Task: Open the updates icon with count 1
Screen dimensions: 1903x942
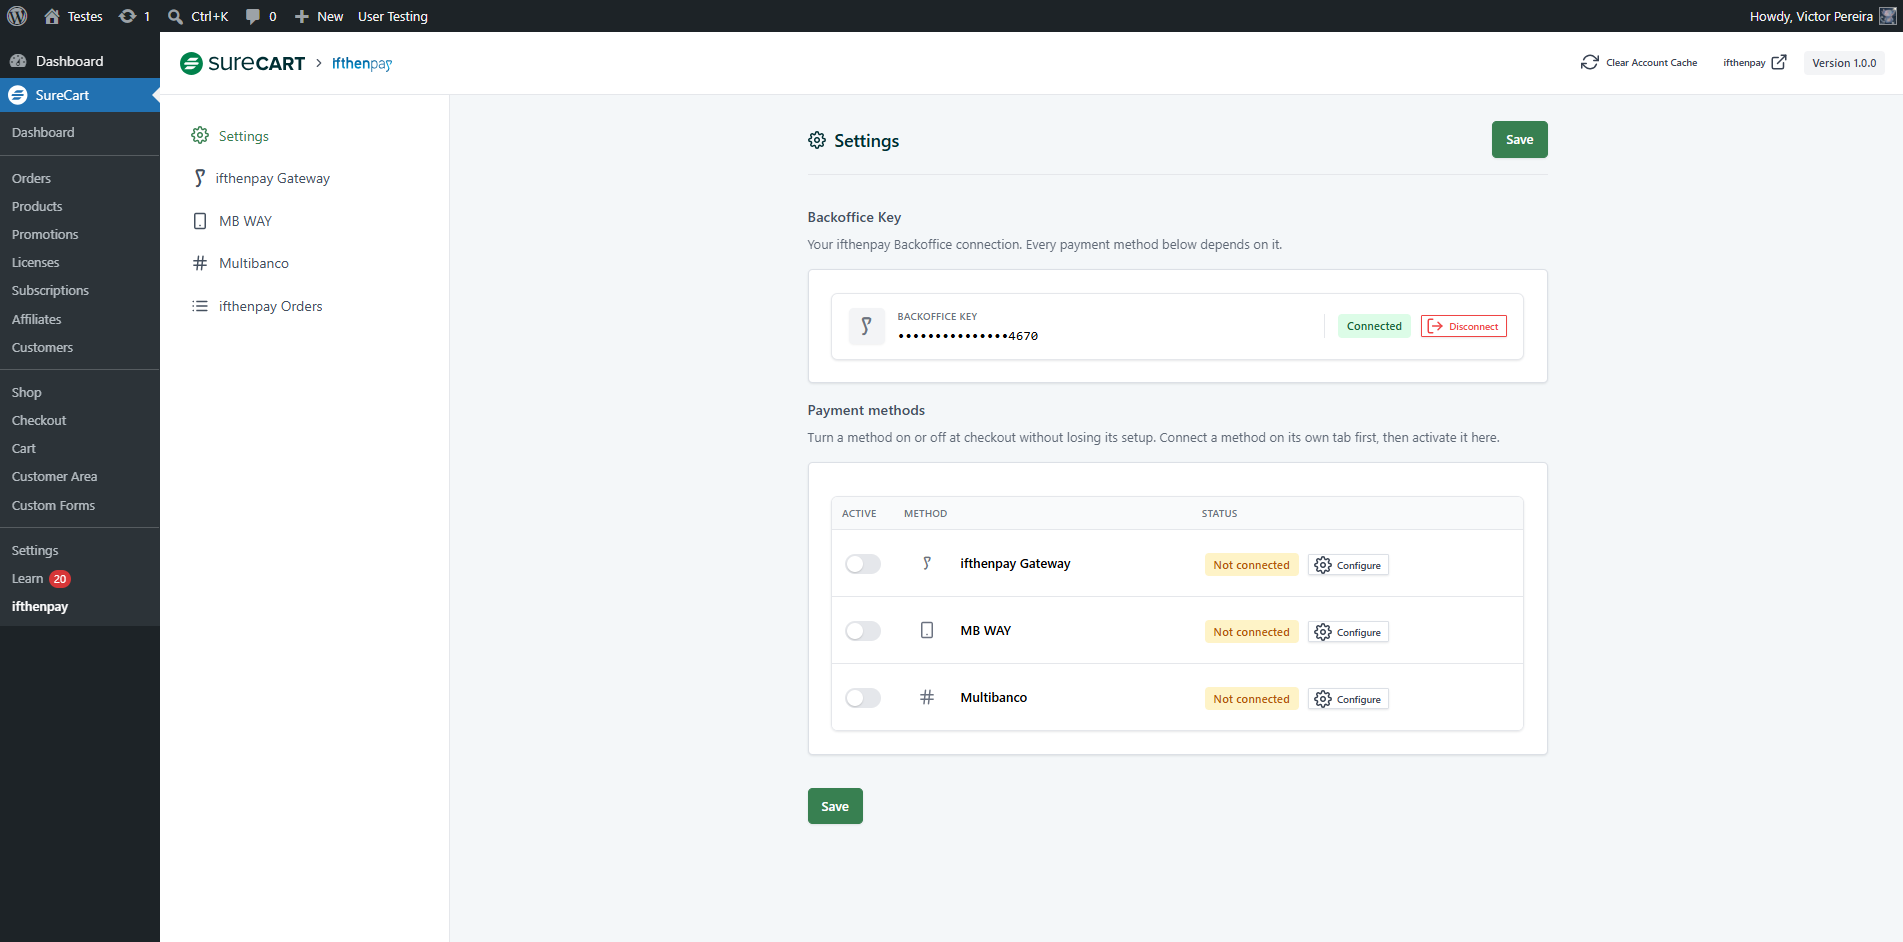Action: [134, 16]
